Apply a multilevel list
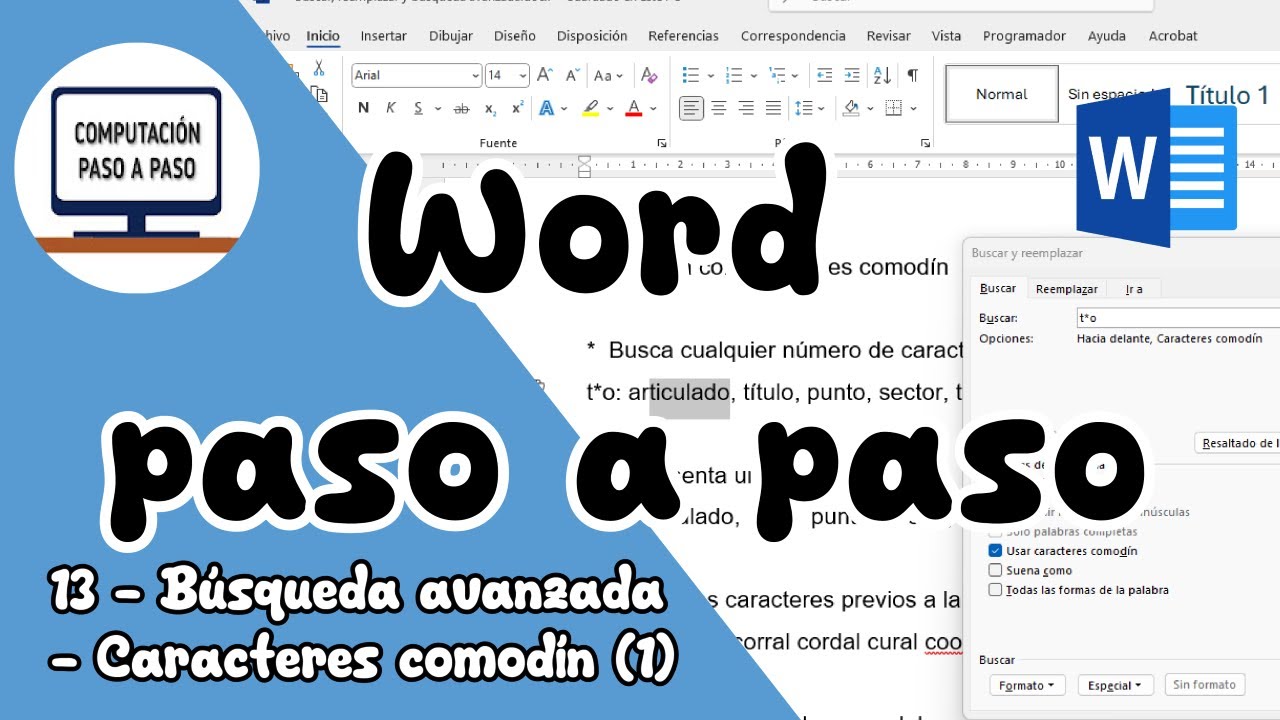The height and width of the screenshot is (720, 1280). [x=777, y=75]
